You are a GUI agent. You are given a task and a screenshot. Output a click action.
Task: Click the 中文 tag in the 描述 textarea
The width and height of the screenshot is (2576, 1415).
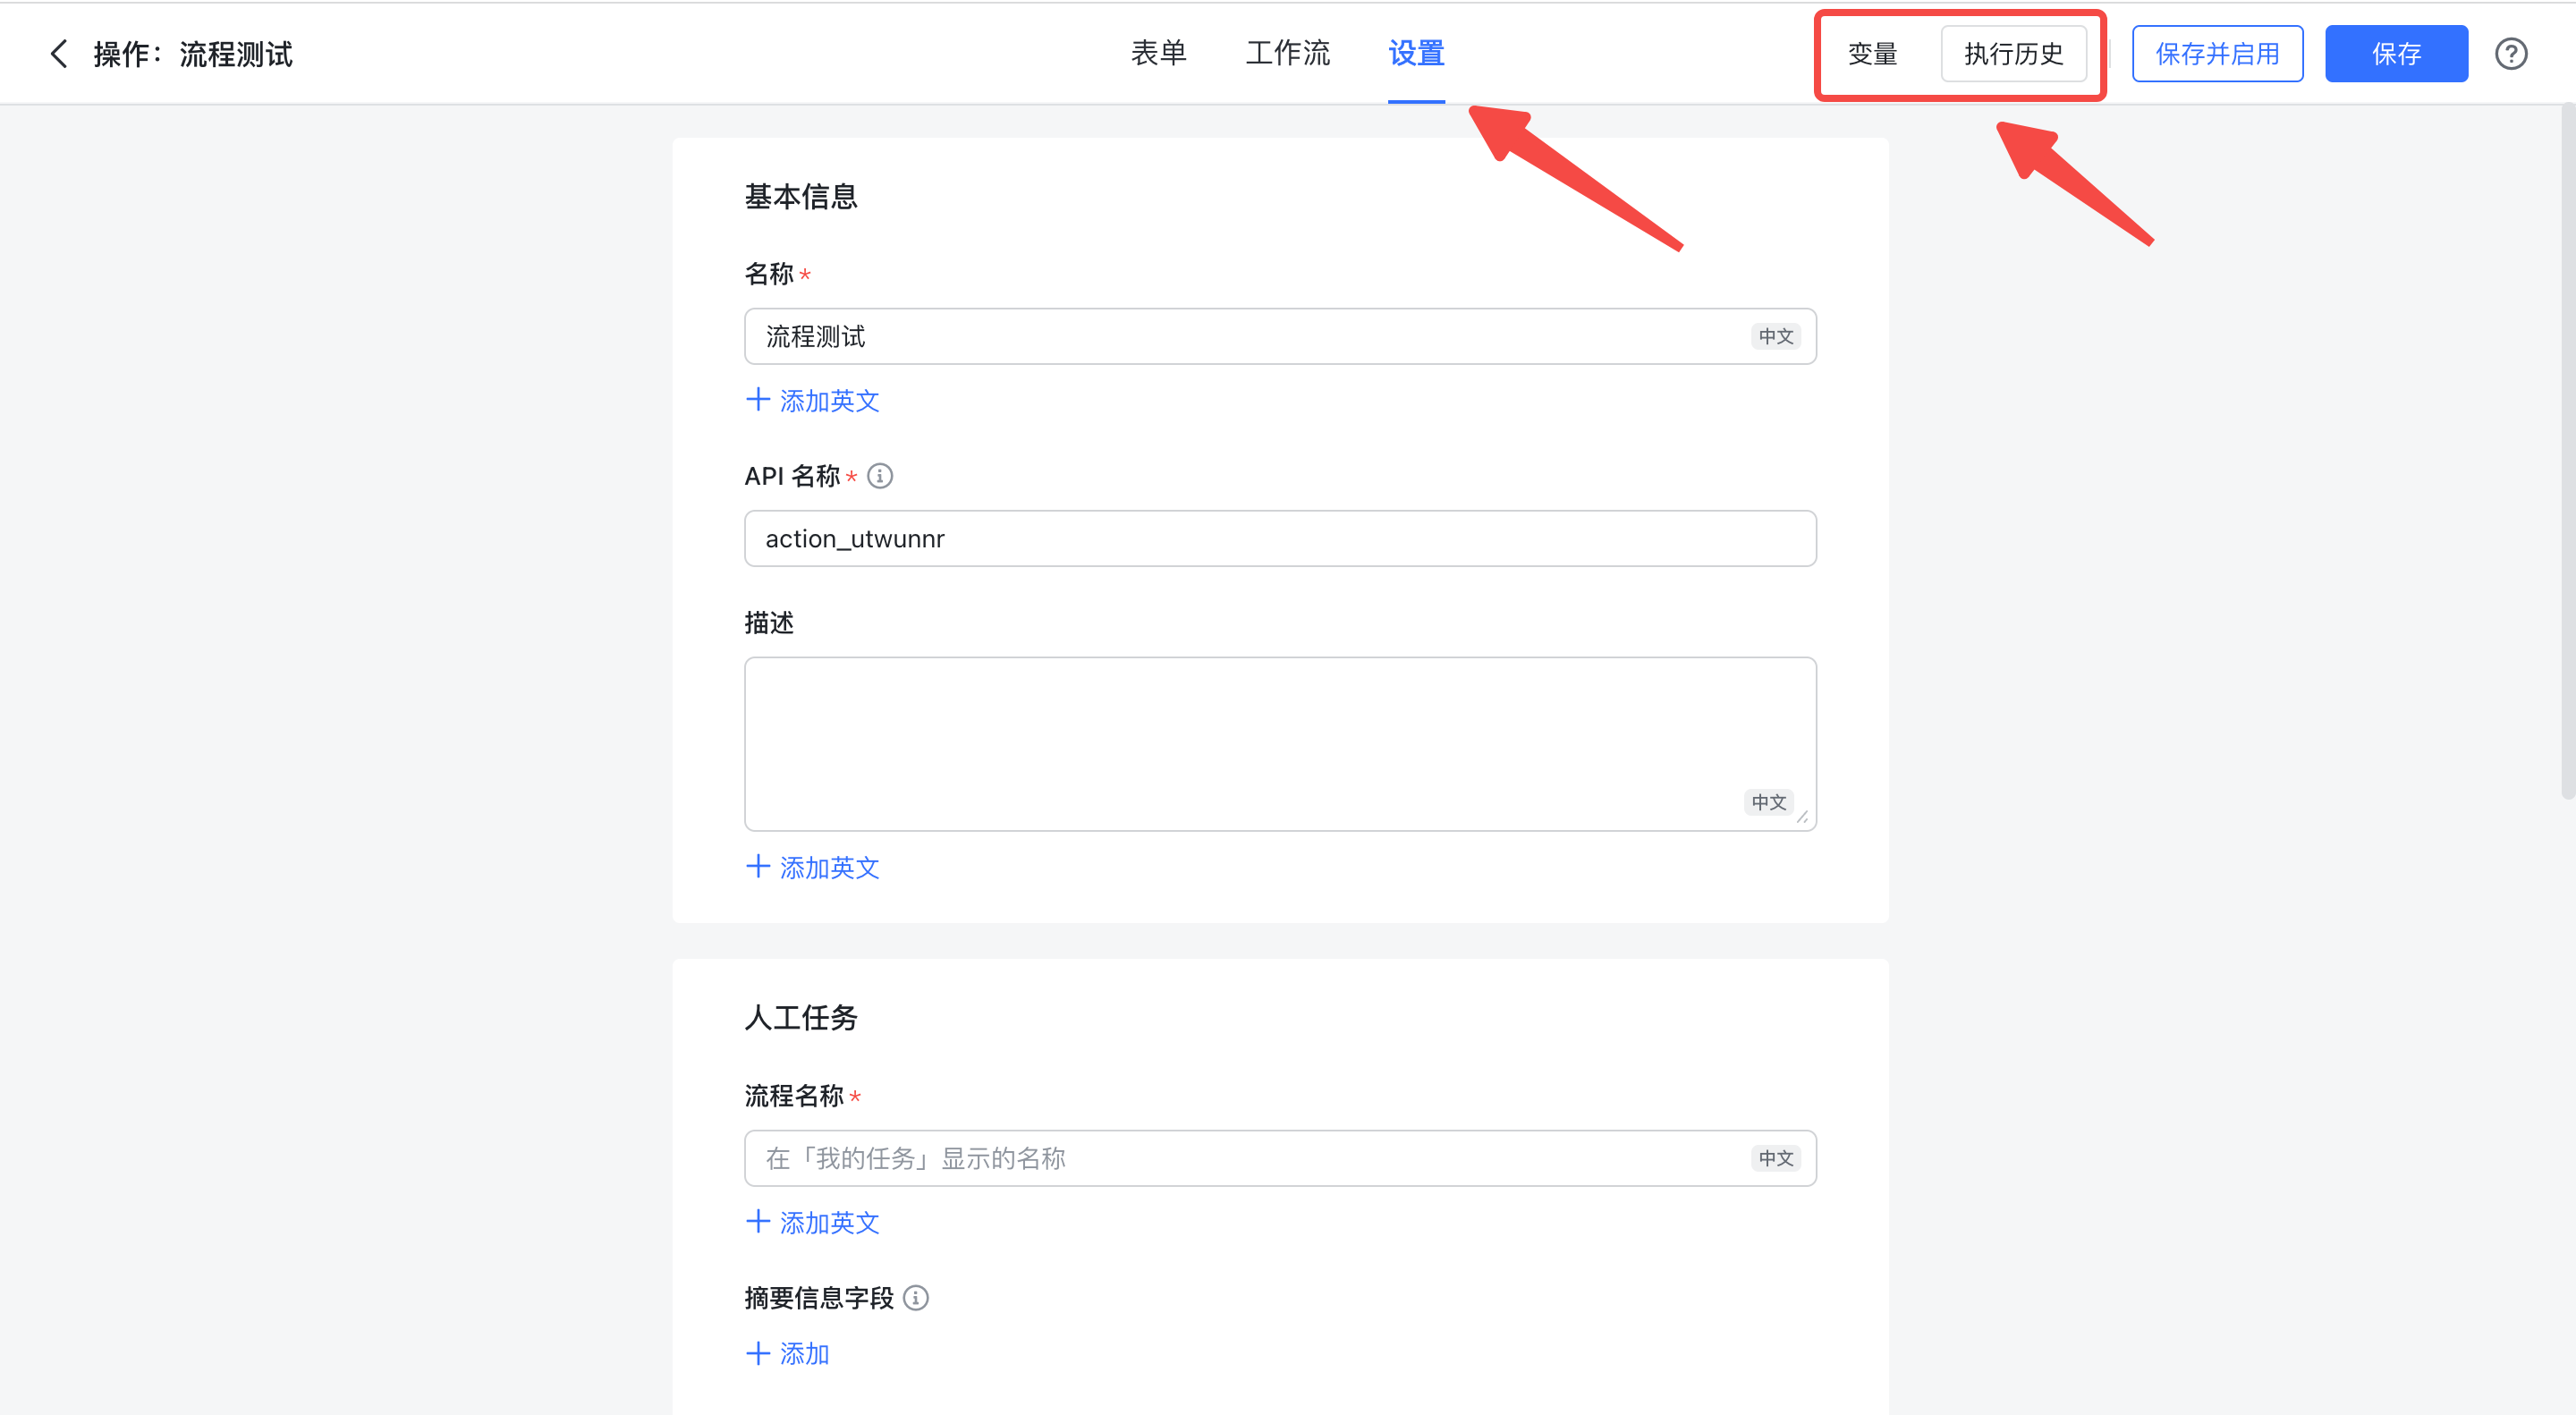(1768, 802)
